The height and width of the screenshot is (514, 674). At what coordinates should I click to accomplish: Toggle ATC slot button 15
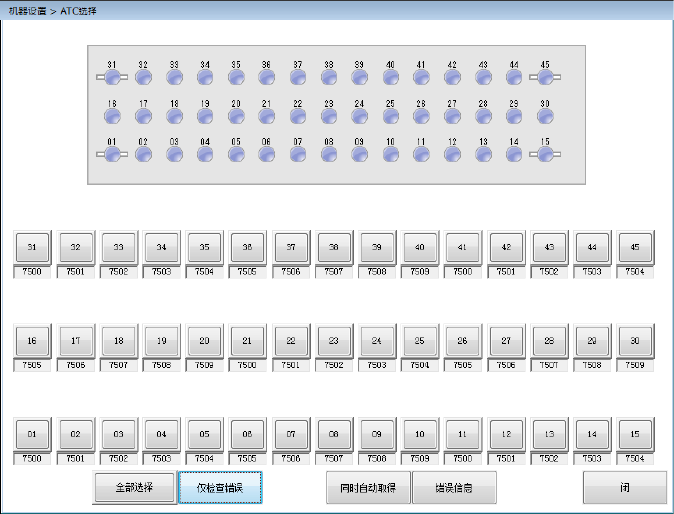coord(635,434)
